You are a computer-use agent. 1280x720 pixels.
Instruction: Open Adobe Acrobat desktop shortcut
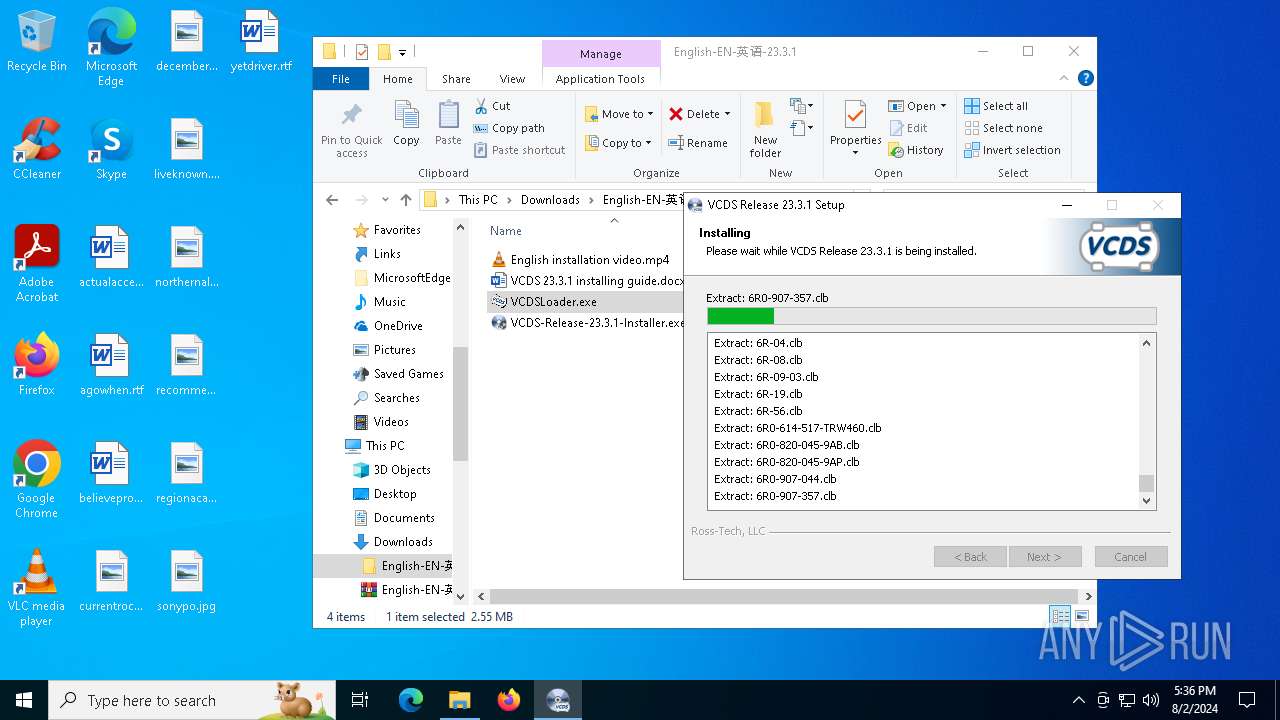click(x=37, y=263)
